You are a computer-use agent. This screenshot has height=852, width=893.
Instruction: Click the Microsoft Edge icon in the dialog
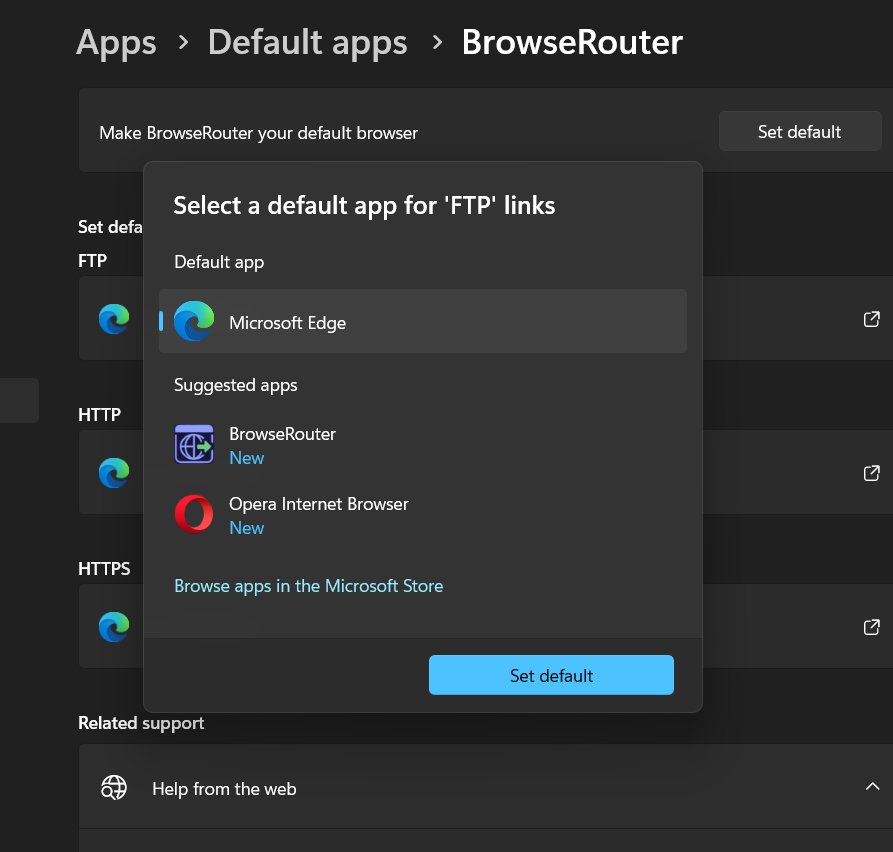(x=194, y=321)
